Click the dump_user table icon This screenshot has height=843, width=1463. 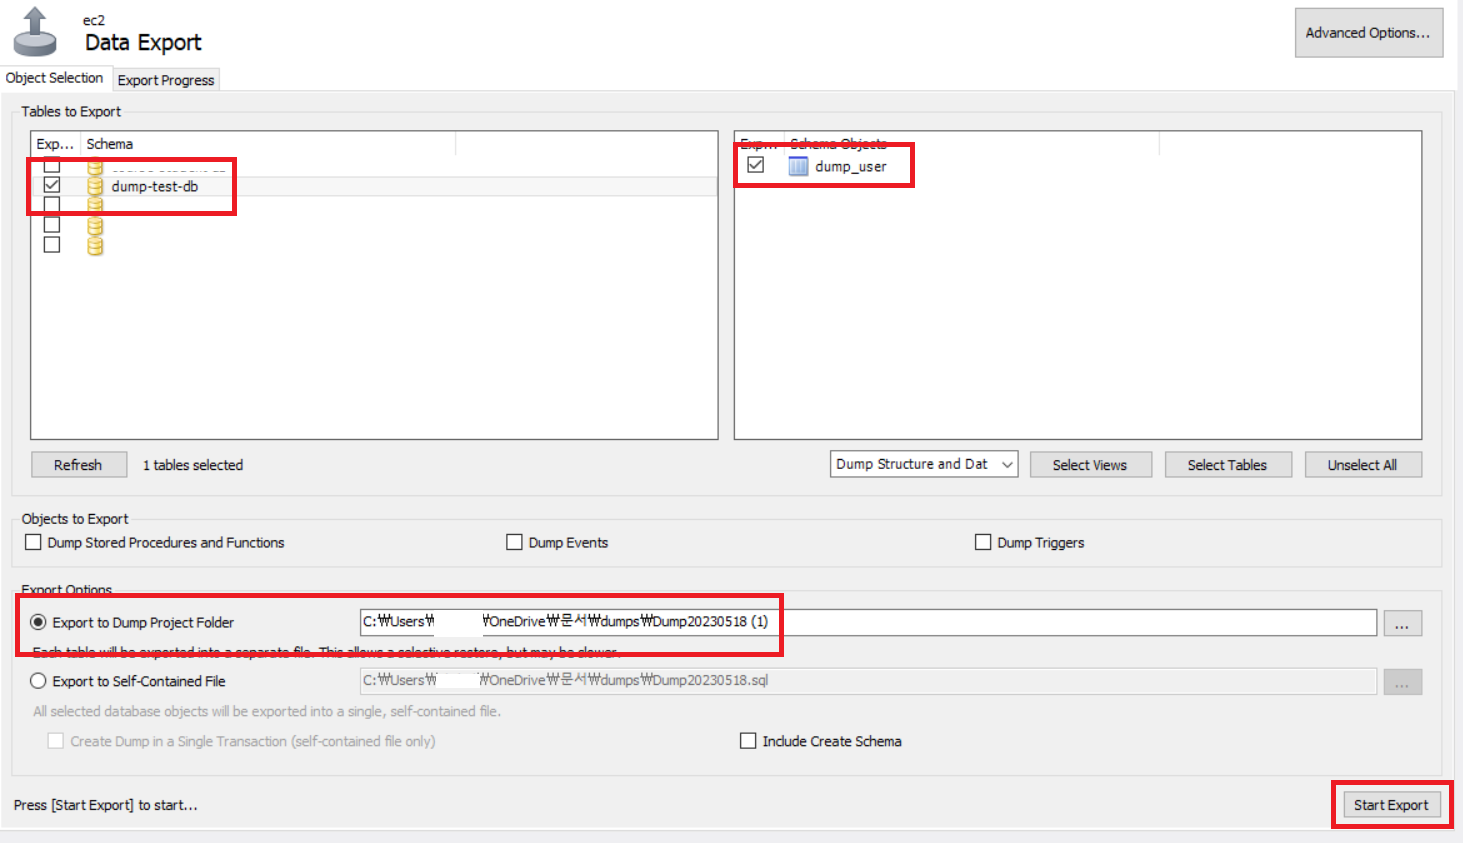(798, 166)
